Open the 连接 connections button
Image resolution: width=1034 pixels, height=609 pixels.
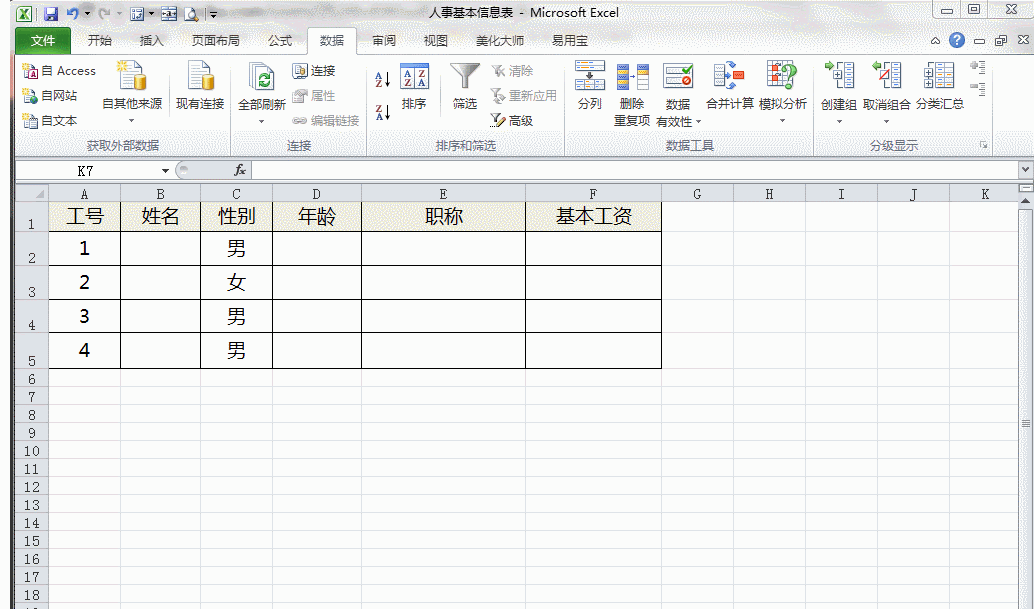pyautogui.click(x=314, y=71)
